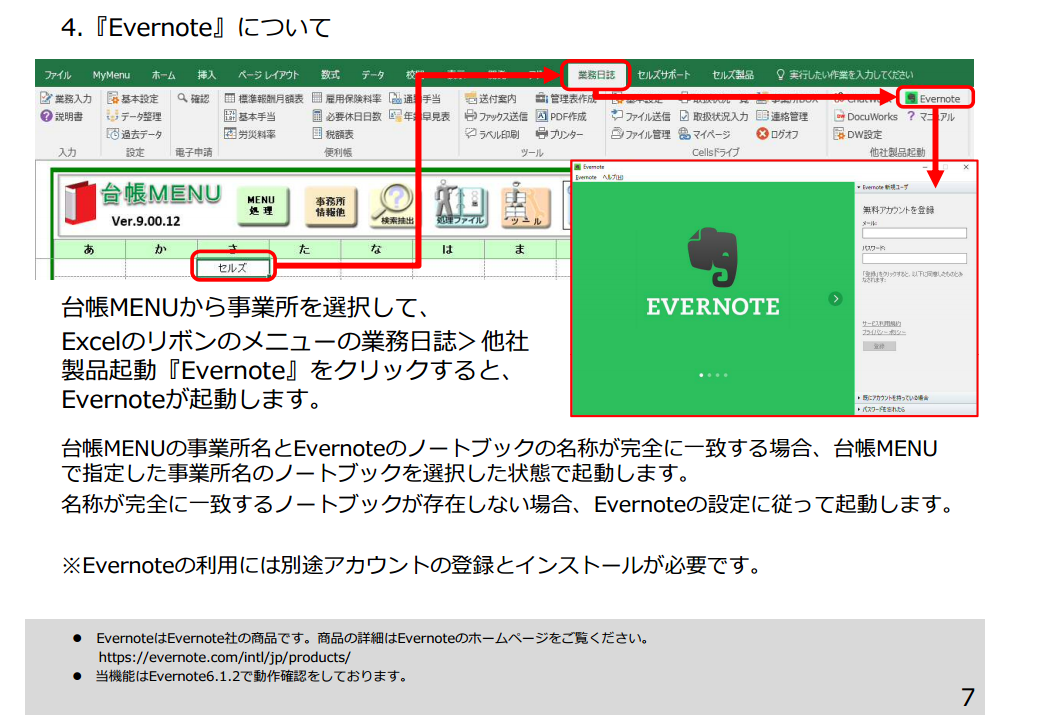Select the あ index column header
1041x724 pixels.
89,250
